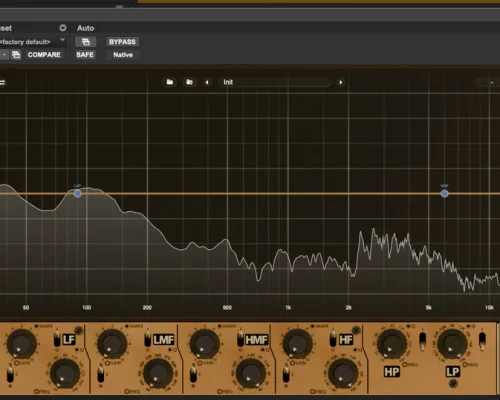Toggle the HMF C/N mode switch
Screen dimensions: 500x400
click(193, 374)
